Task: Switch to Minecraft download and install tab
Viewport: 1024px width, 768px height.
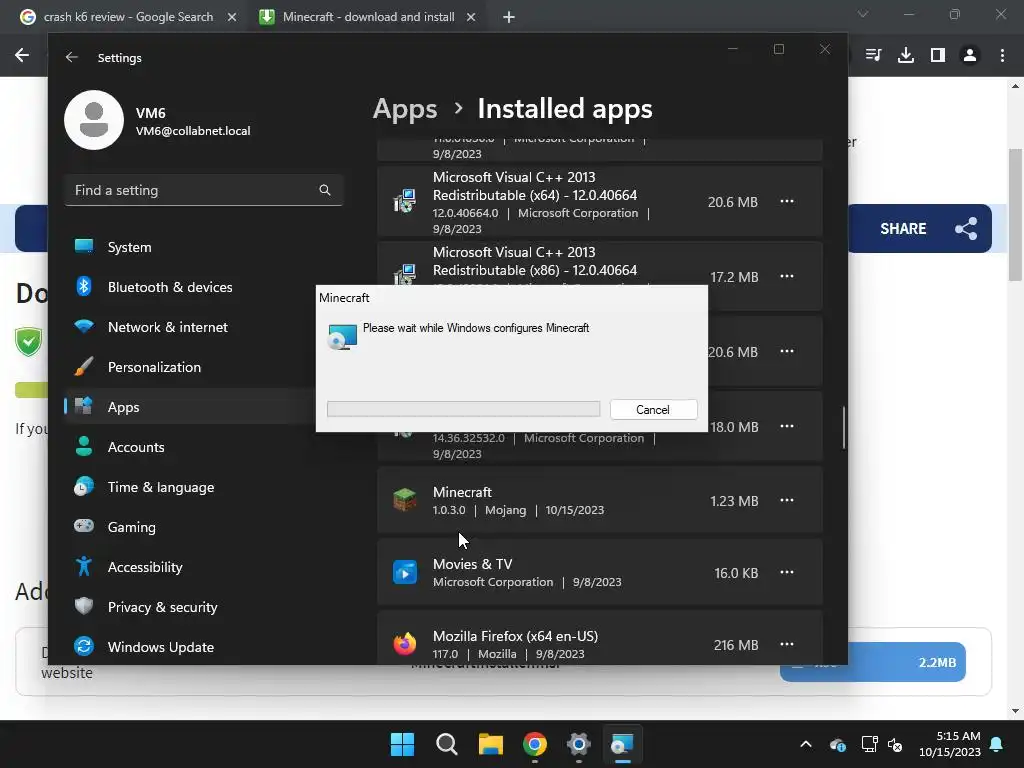Action: pyautogui.click(x=368, y=17)
